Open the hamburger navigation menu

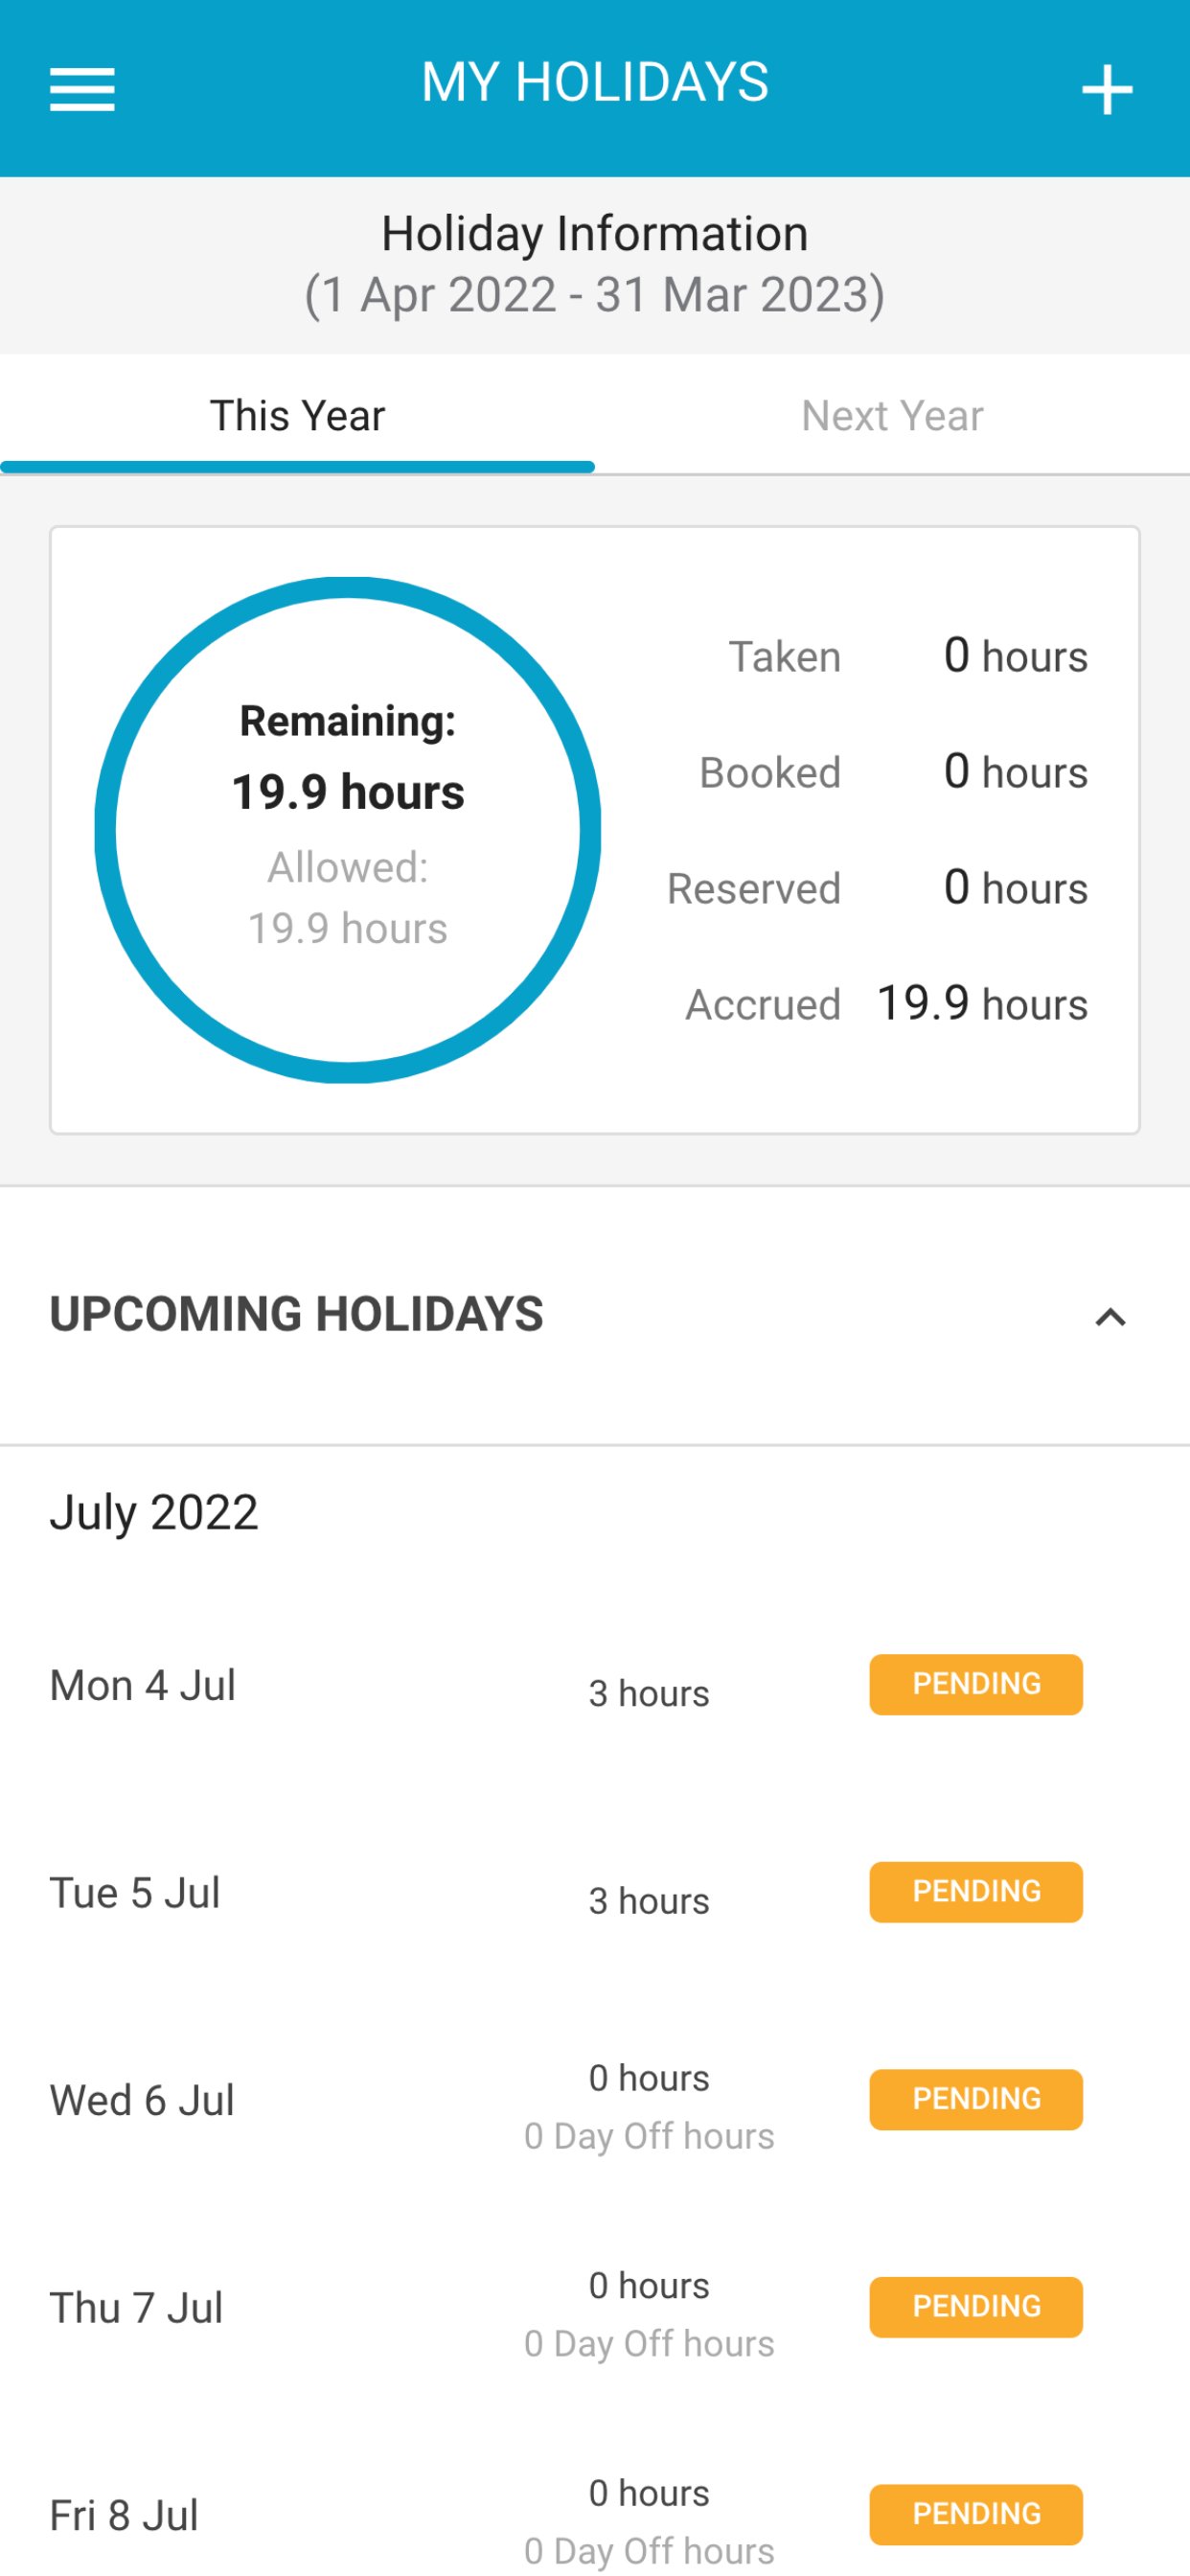click(82, 90)
